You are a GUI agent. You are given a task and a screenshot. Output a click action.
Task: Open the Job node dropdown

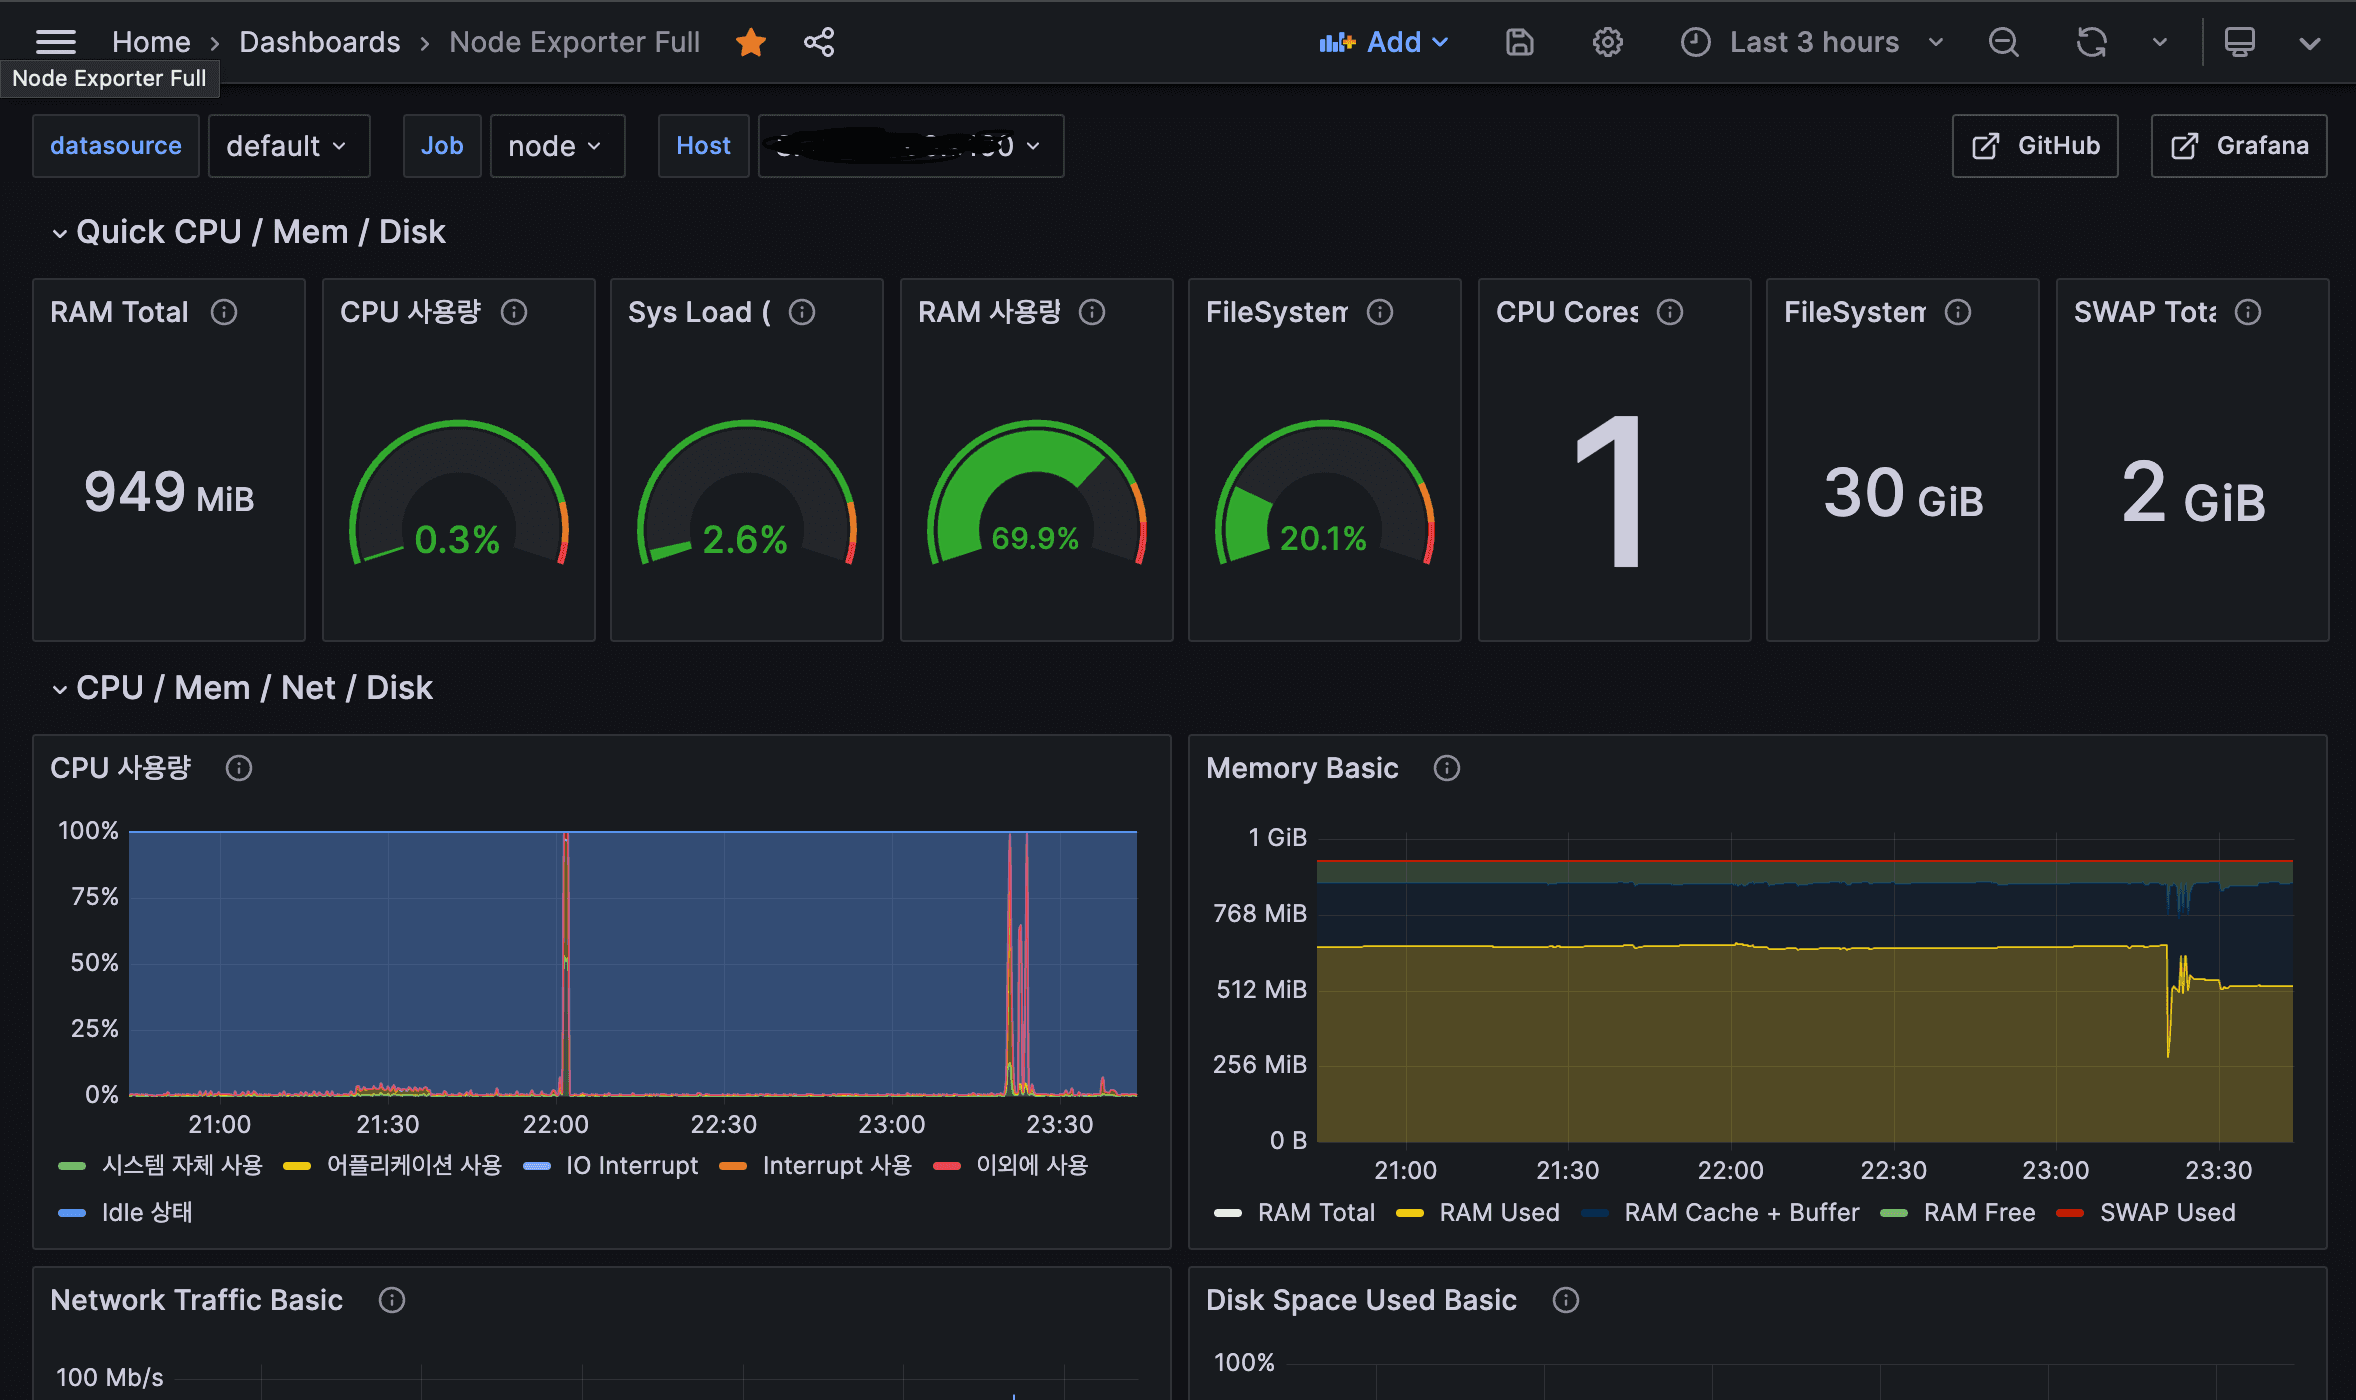click(556, 146)
